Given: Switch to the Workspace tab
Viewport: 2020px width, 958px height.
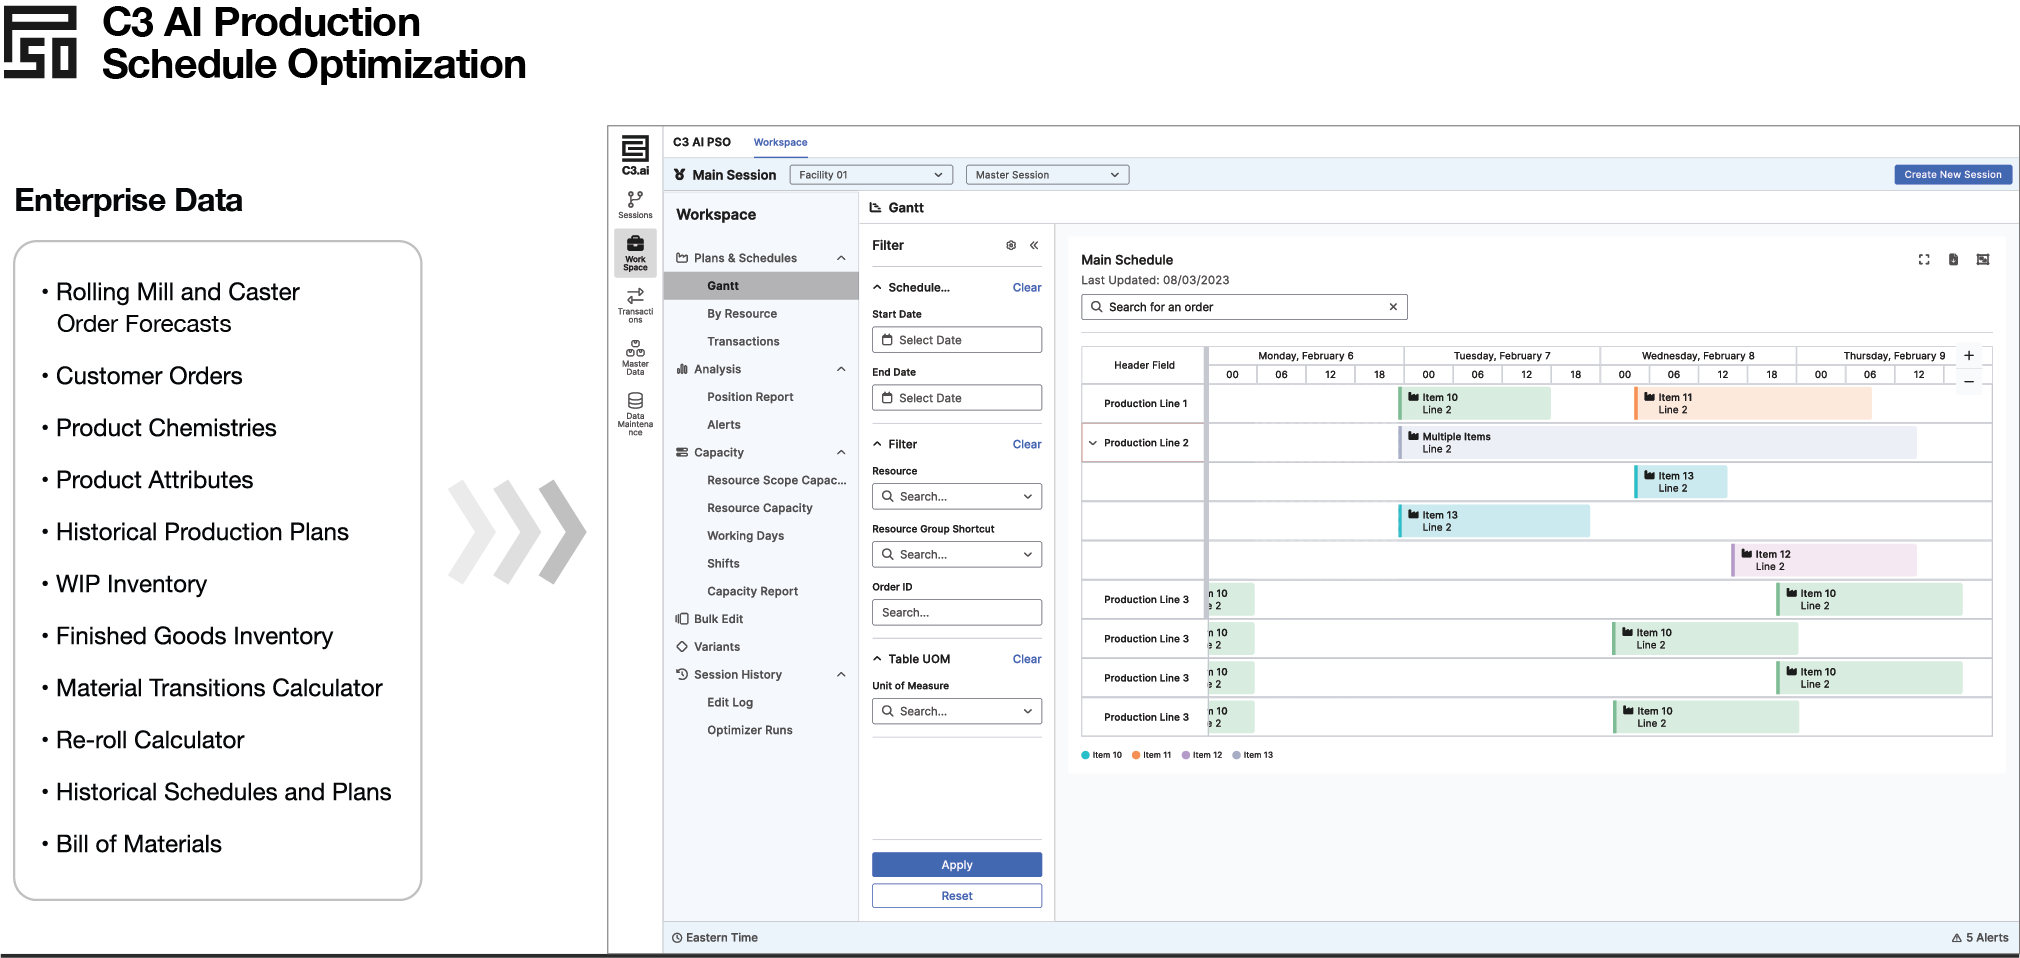Looking at the screenshot, I should pyautogui.click(x=780, y=142).
